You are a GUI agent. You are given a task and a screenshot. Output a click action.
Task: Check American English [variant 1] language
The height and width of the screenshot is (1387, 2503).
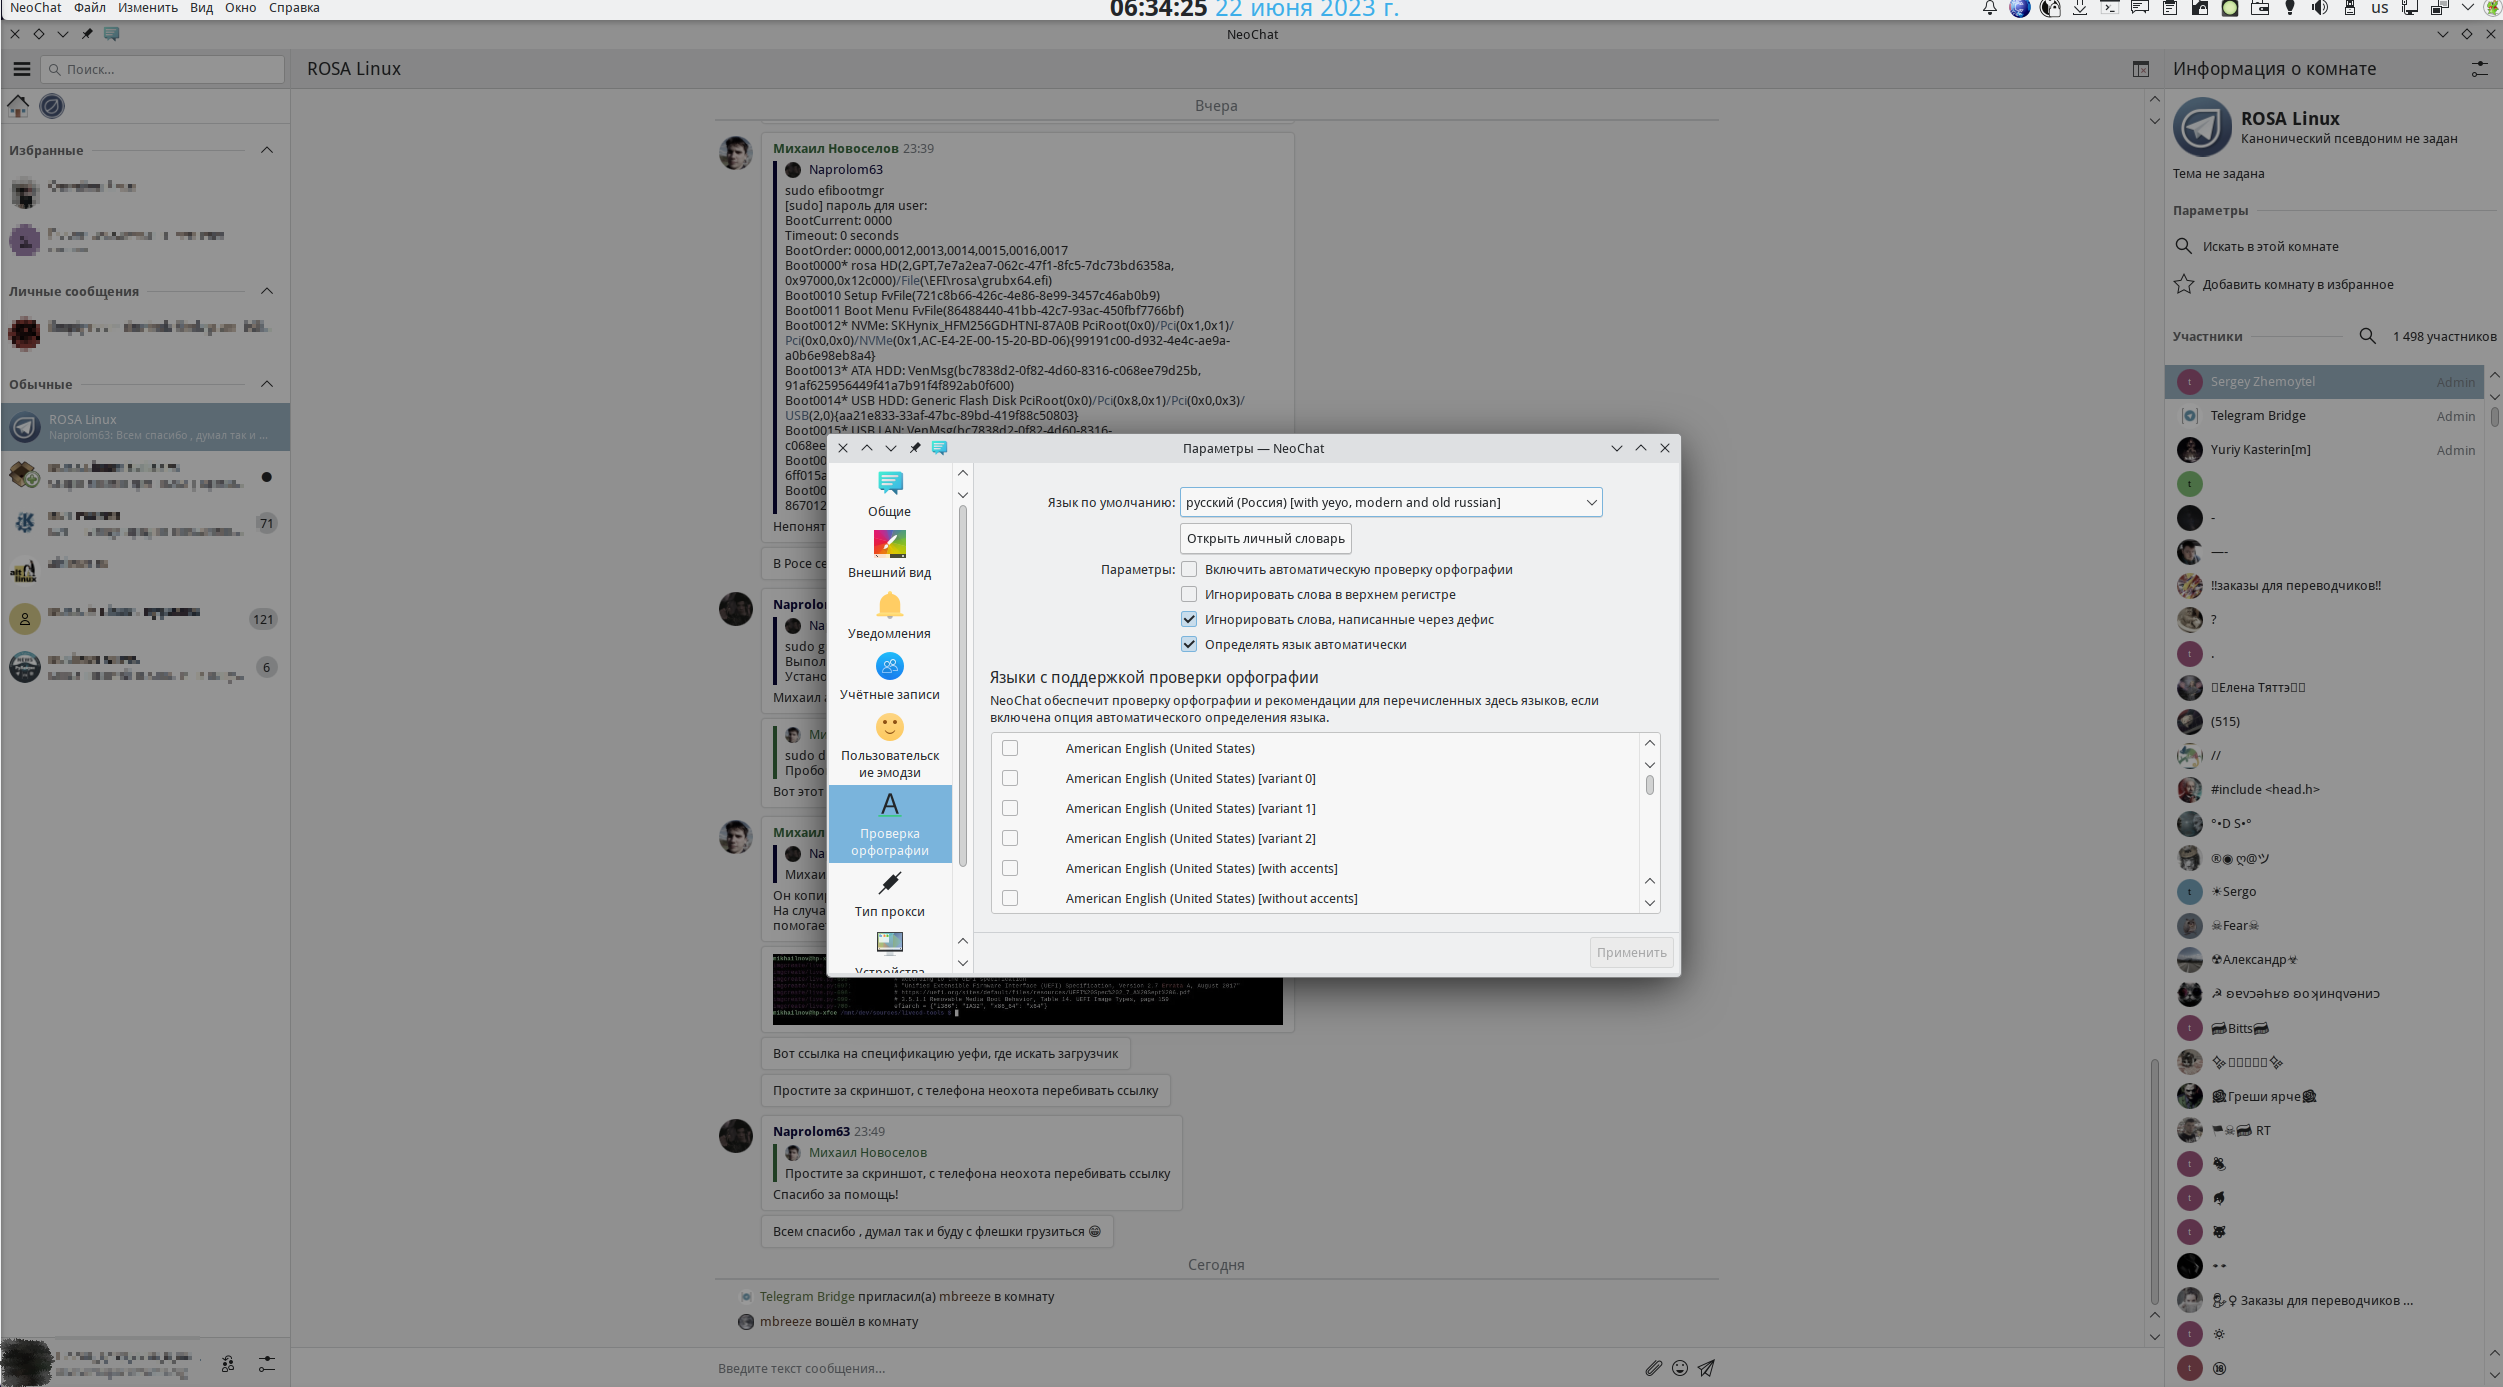[x=1010, y=808]
